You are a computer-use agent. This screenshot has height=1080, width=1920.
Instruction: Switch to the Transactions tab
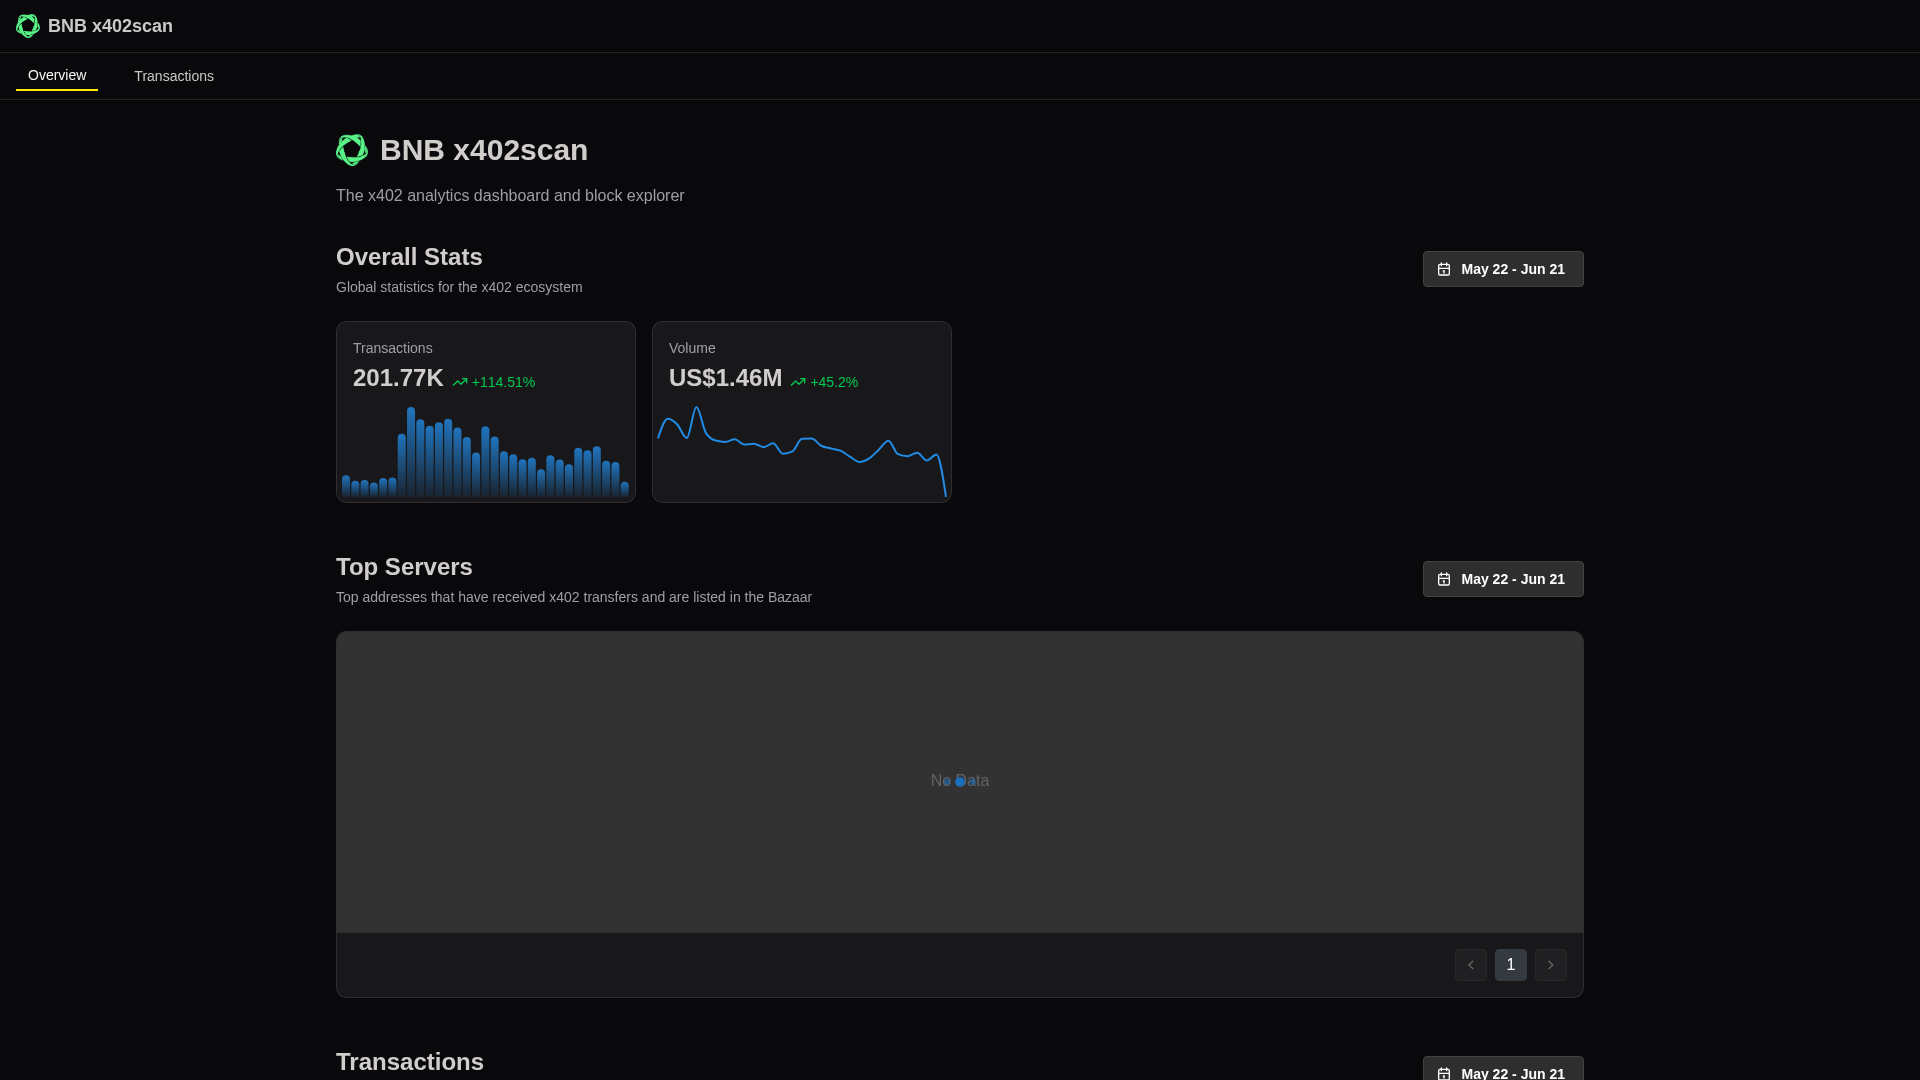point(174,76)
